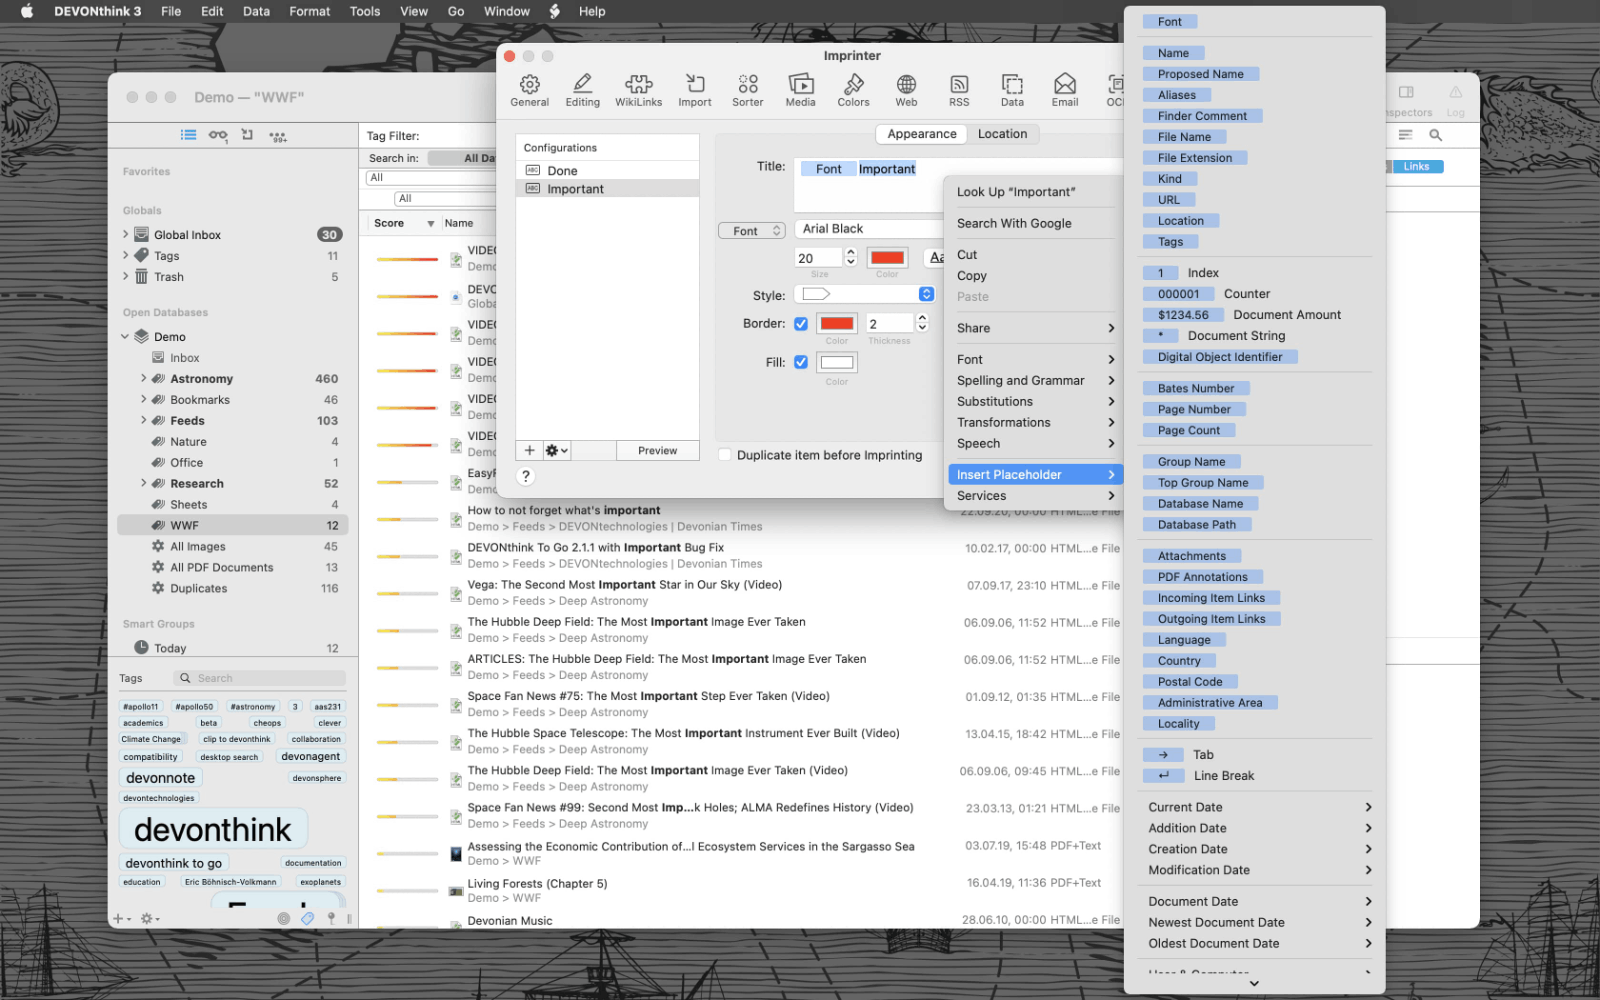Click the red border color swatch

click(x=837, y=323)
